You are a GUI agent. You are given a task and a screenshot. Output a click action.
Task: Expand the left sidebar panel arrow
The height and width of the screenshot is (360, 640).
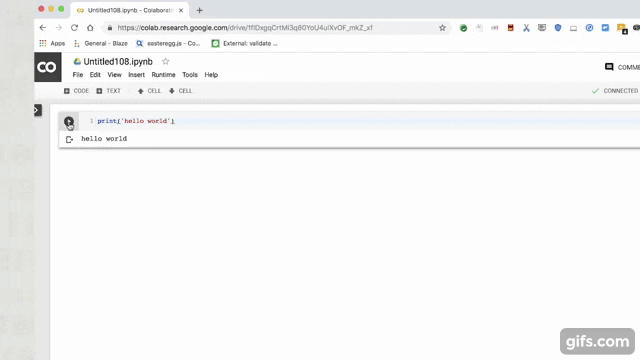pos(38,110)
